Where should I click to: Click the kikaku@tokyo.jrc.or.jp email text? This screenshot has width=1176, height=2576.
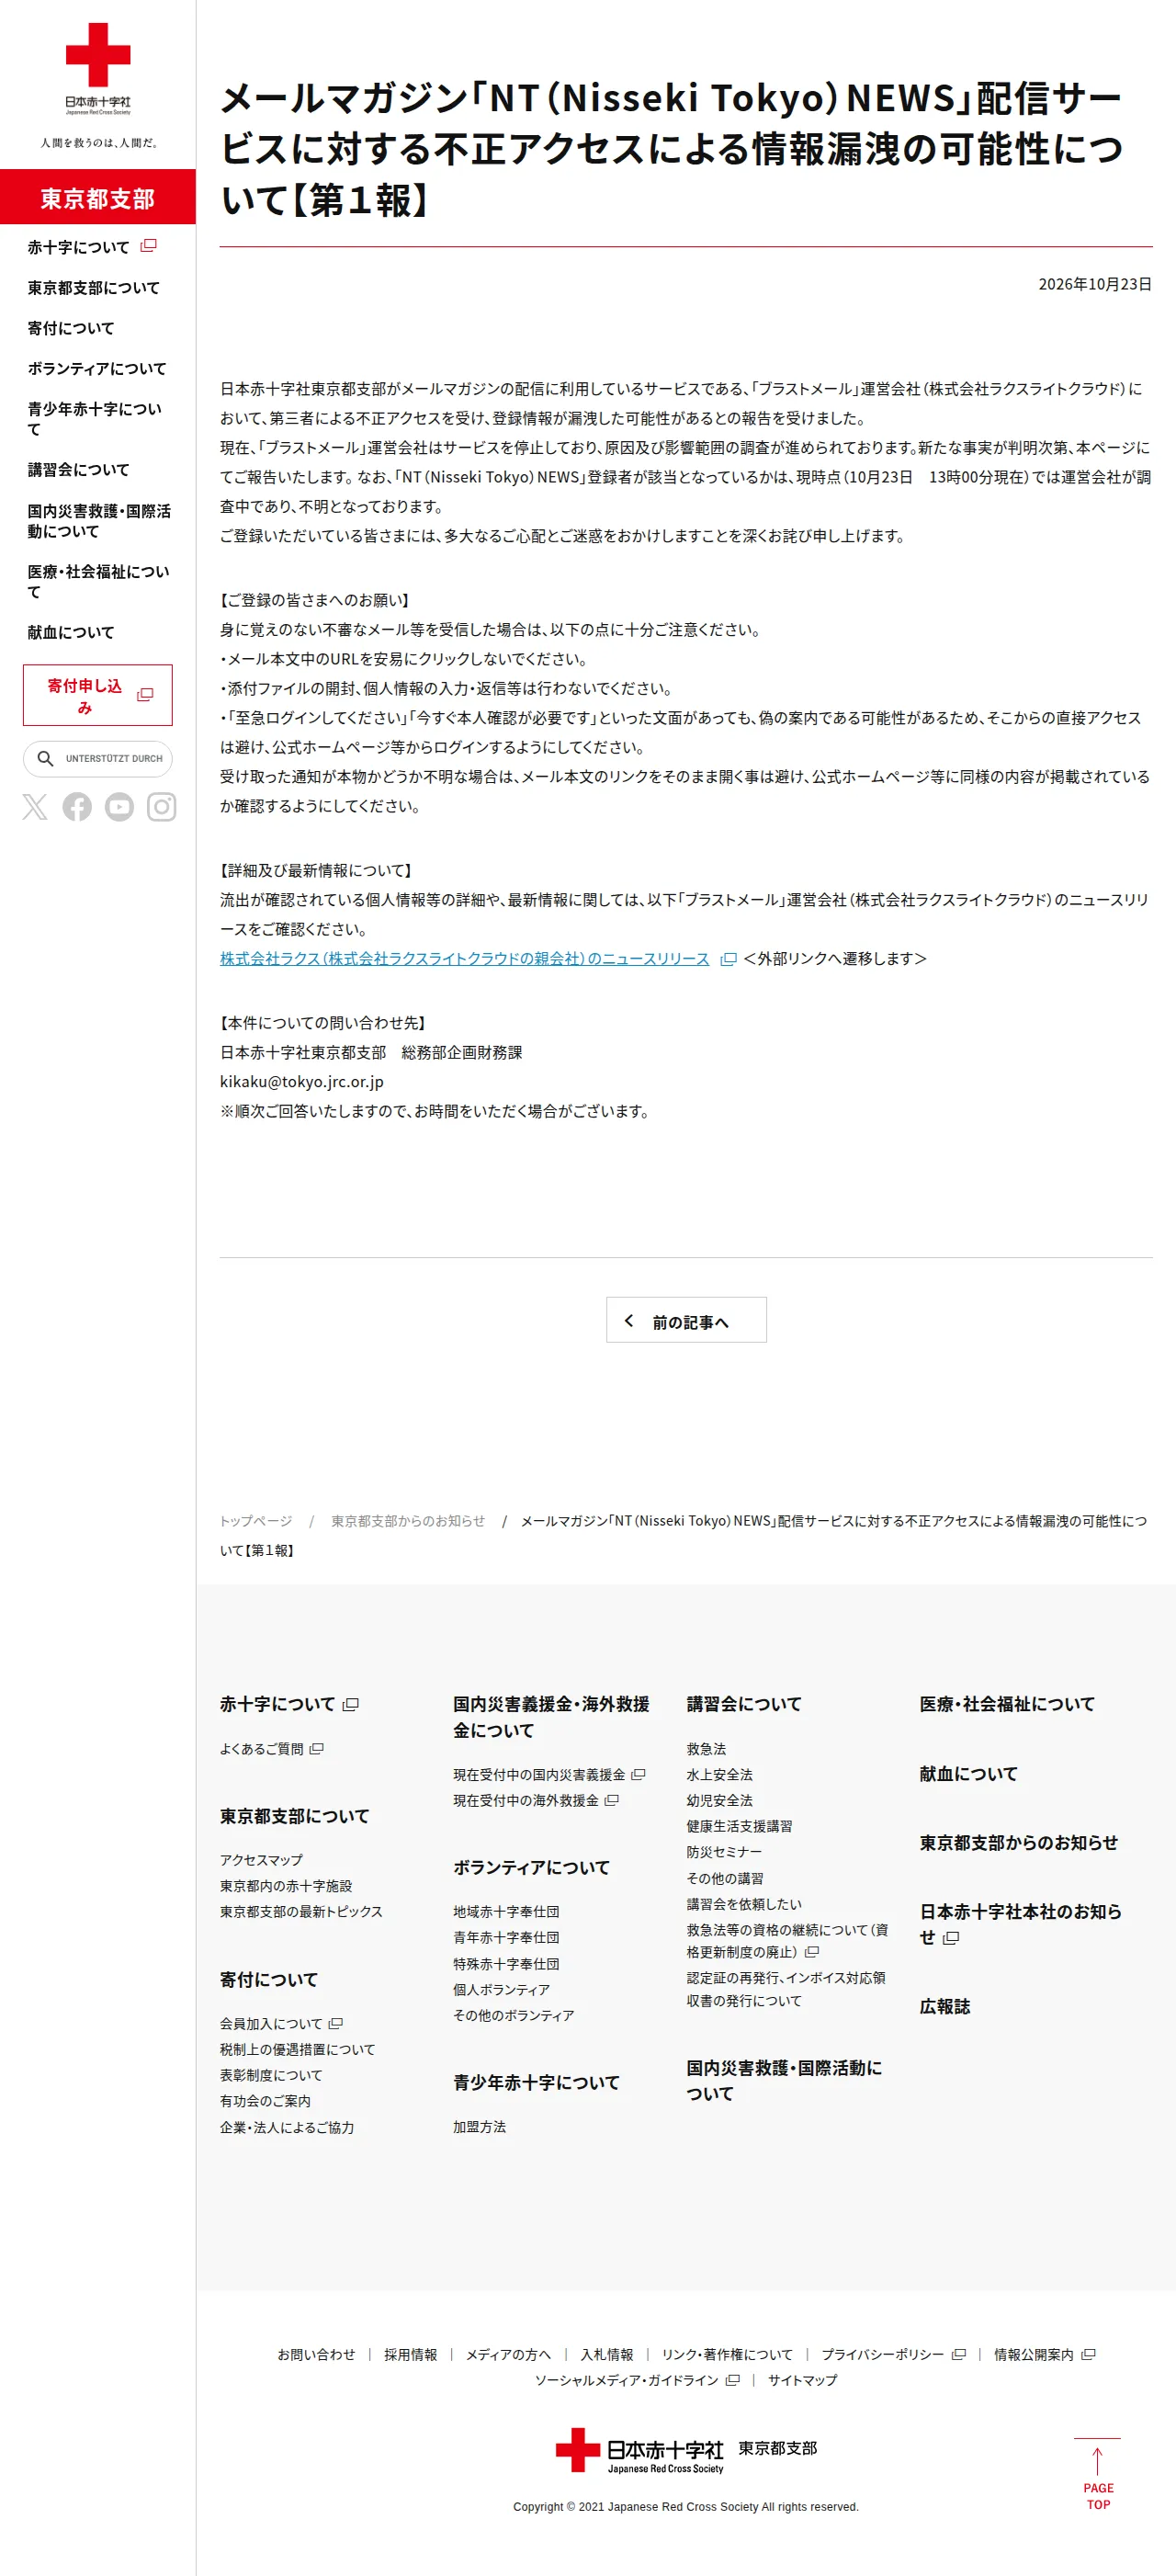302,1082
